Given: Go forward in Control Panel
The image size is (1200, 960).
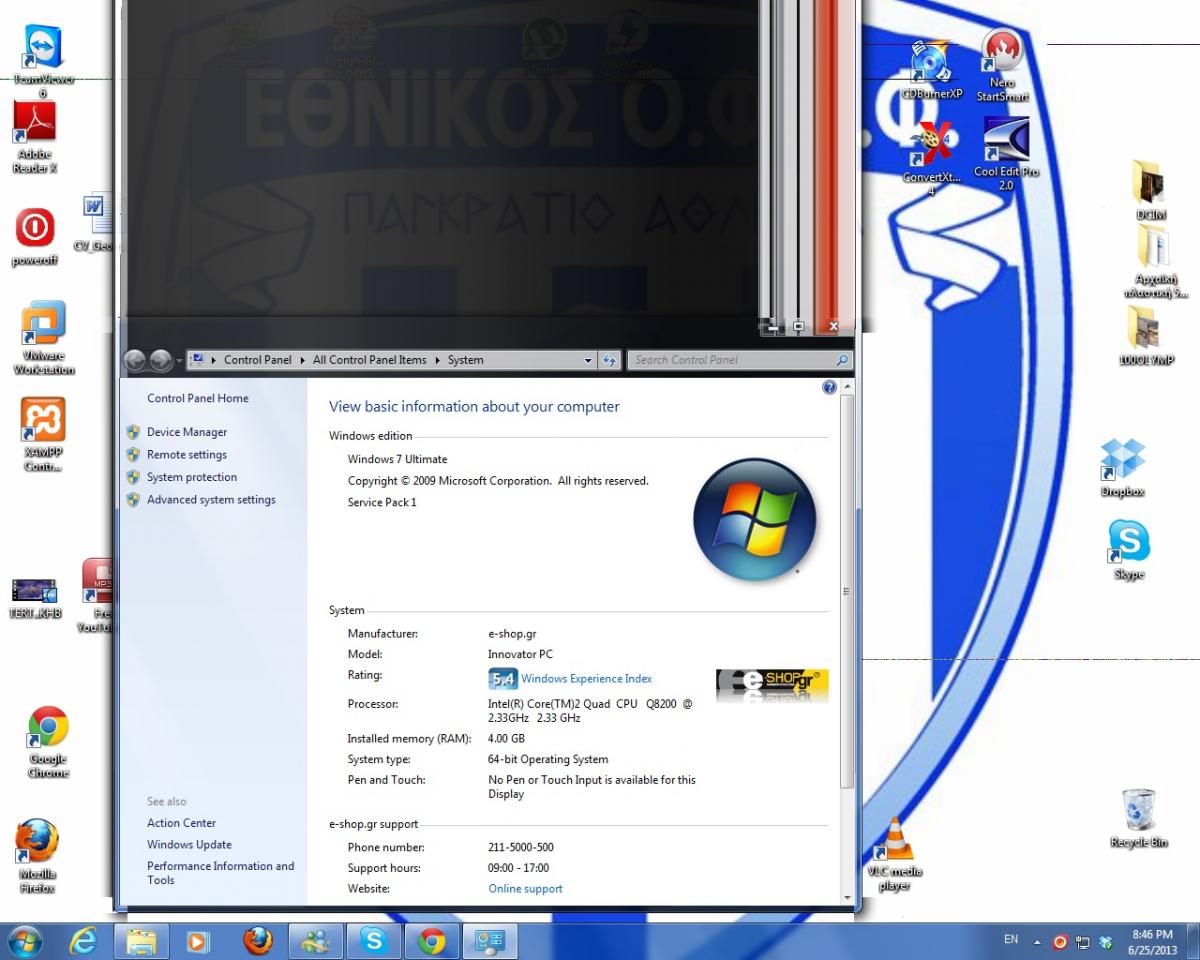Looking at the screenshot, I should click(160, 360).
